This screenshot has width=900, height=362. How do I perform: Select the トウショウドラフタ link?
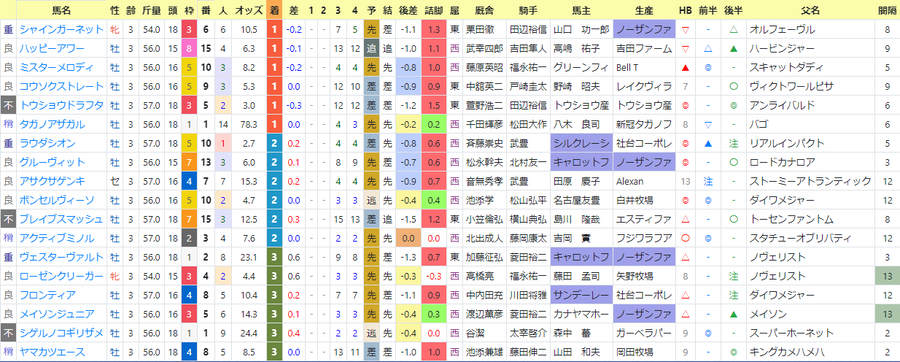(x=61, y=105)
